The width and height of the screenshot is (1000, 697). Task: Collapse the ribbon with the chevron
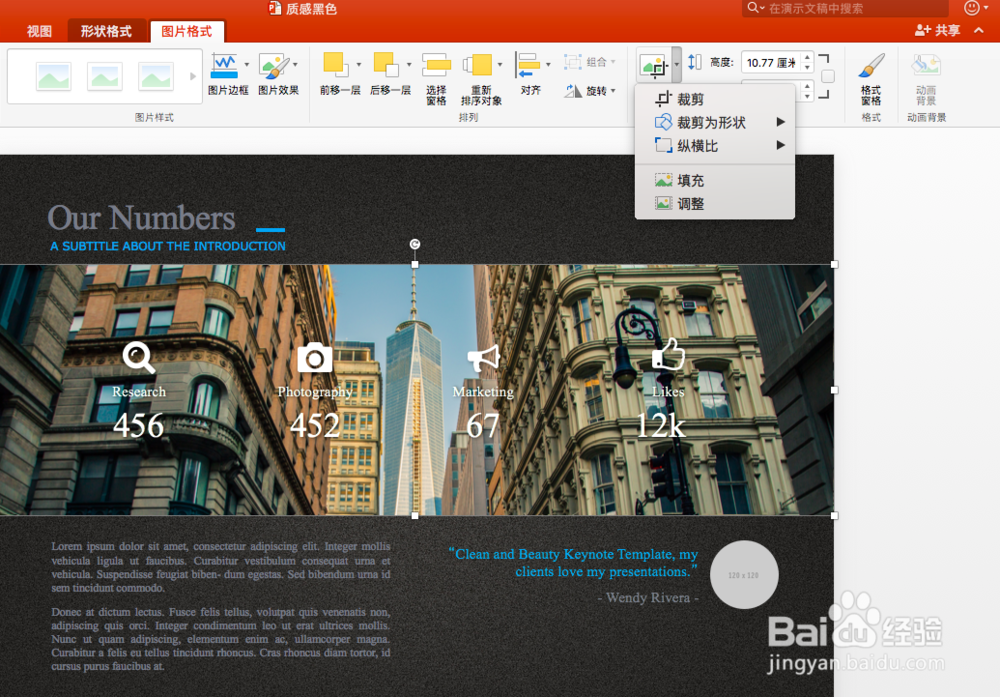click(x=979, y=30)
